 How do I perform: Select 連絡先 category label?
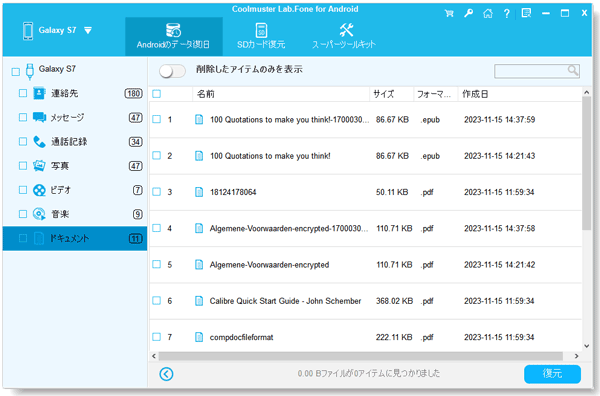65,93
